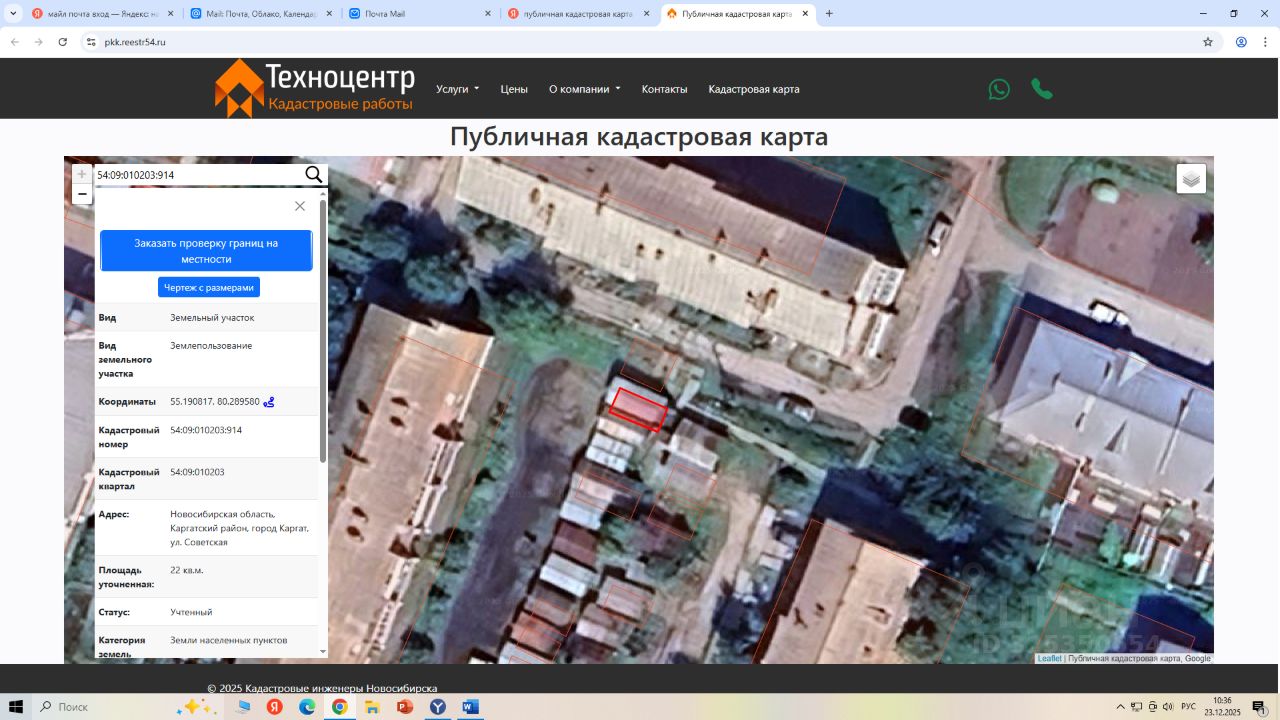Open the browser profile menu
1280x720 pixels.
(1241, 42)
